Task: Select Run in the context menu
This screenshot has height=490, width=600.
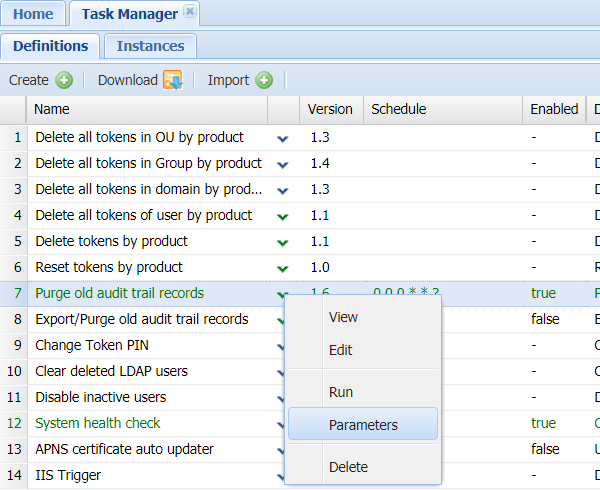Action: click(x=341, y=392)
